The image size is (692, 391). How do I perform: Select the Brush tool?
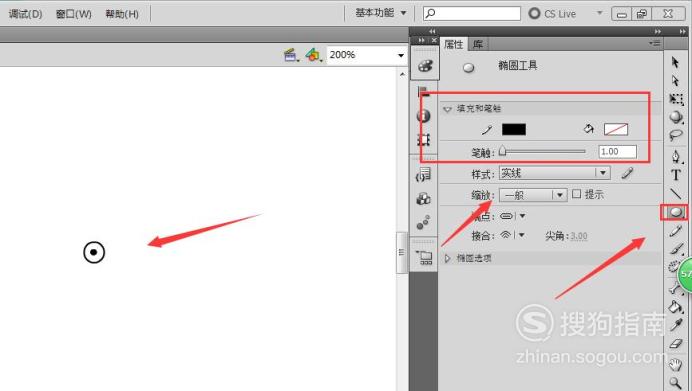(x=676, y=249)
